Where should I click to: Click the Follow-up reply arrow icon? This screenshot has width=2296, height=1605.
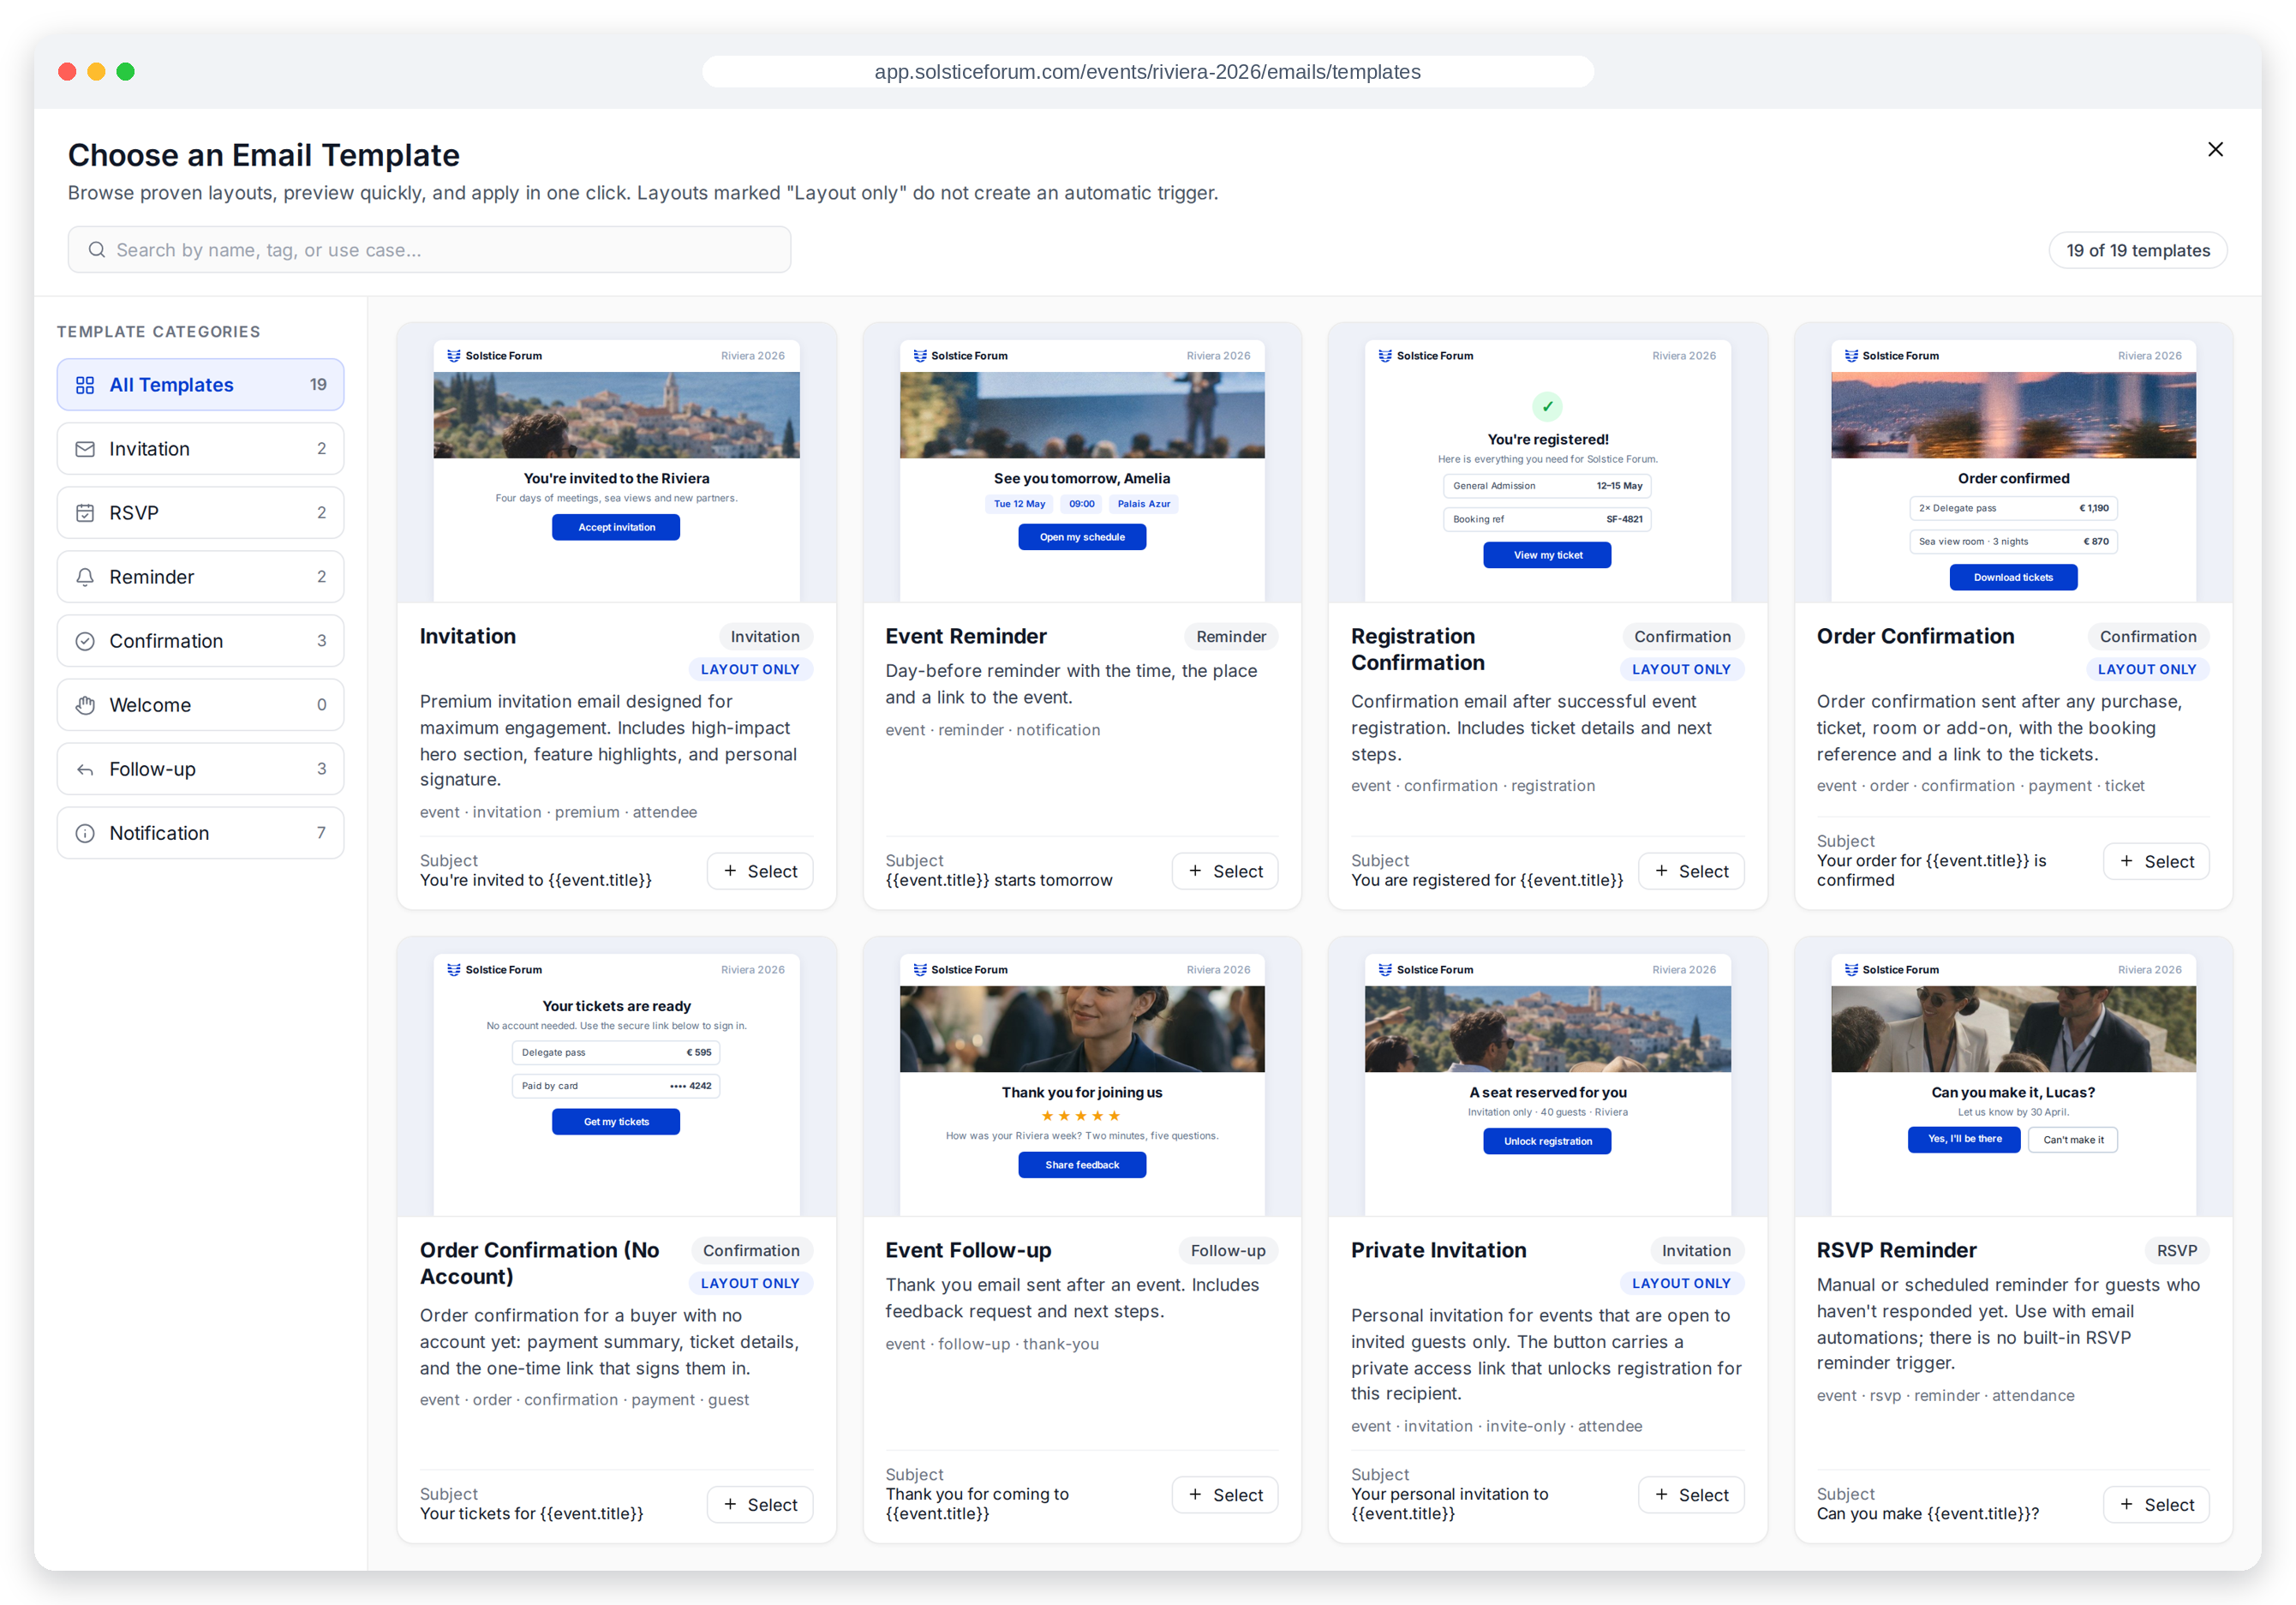click(85, 769)
